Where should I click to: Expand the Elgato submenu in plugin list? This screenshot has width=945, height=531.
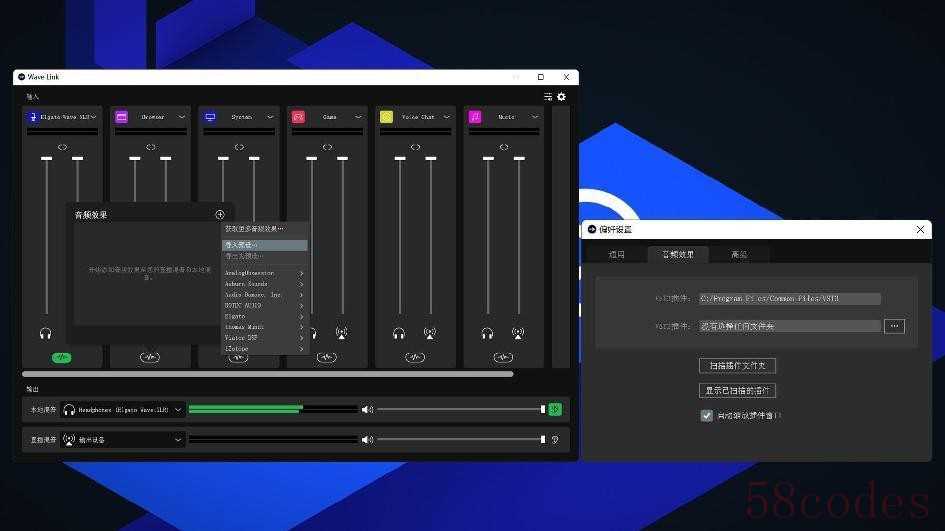click(x=264, y=316)
